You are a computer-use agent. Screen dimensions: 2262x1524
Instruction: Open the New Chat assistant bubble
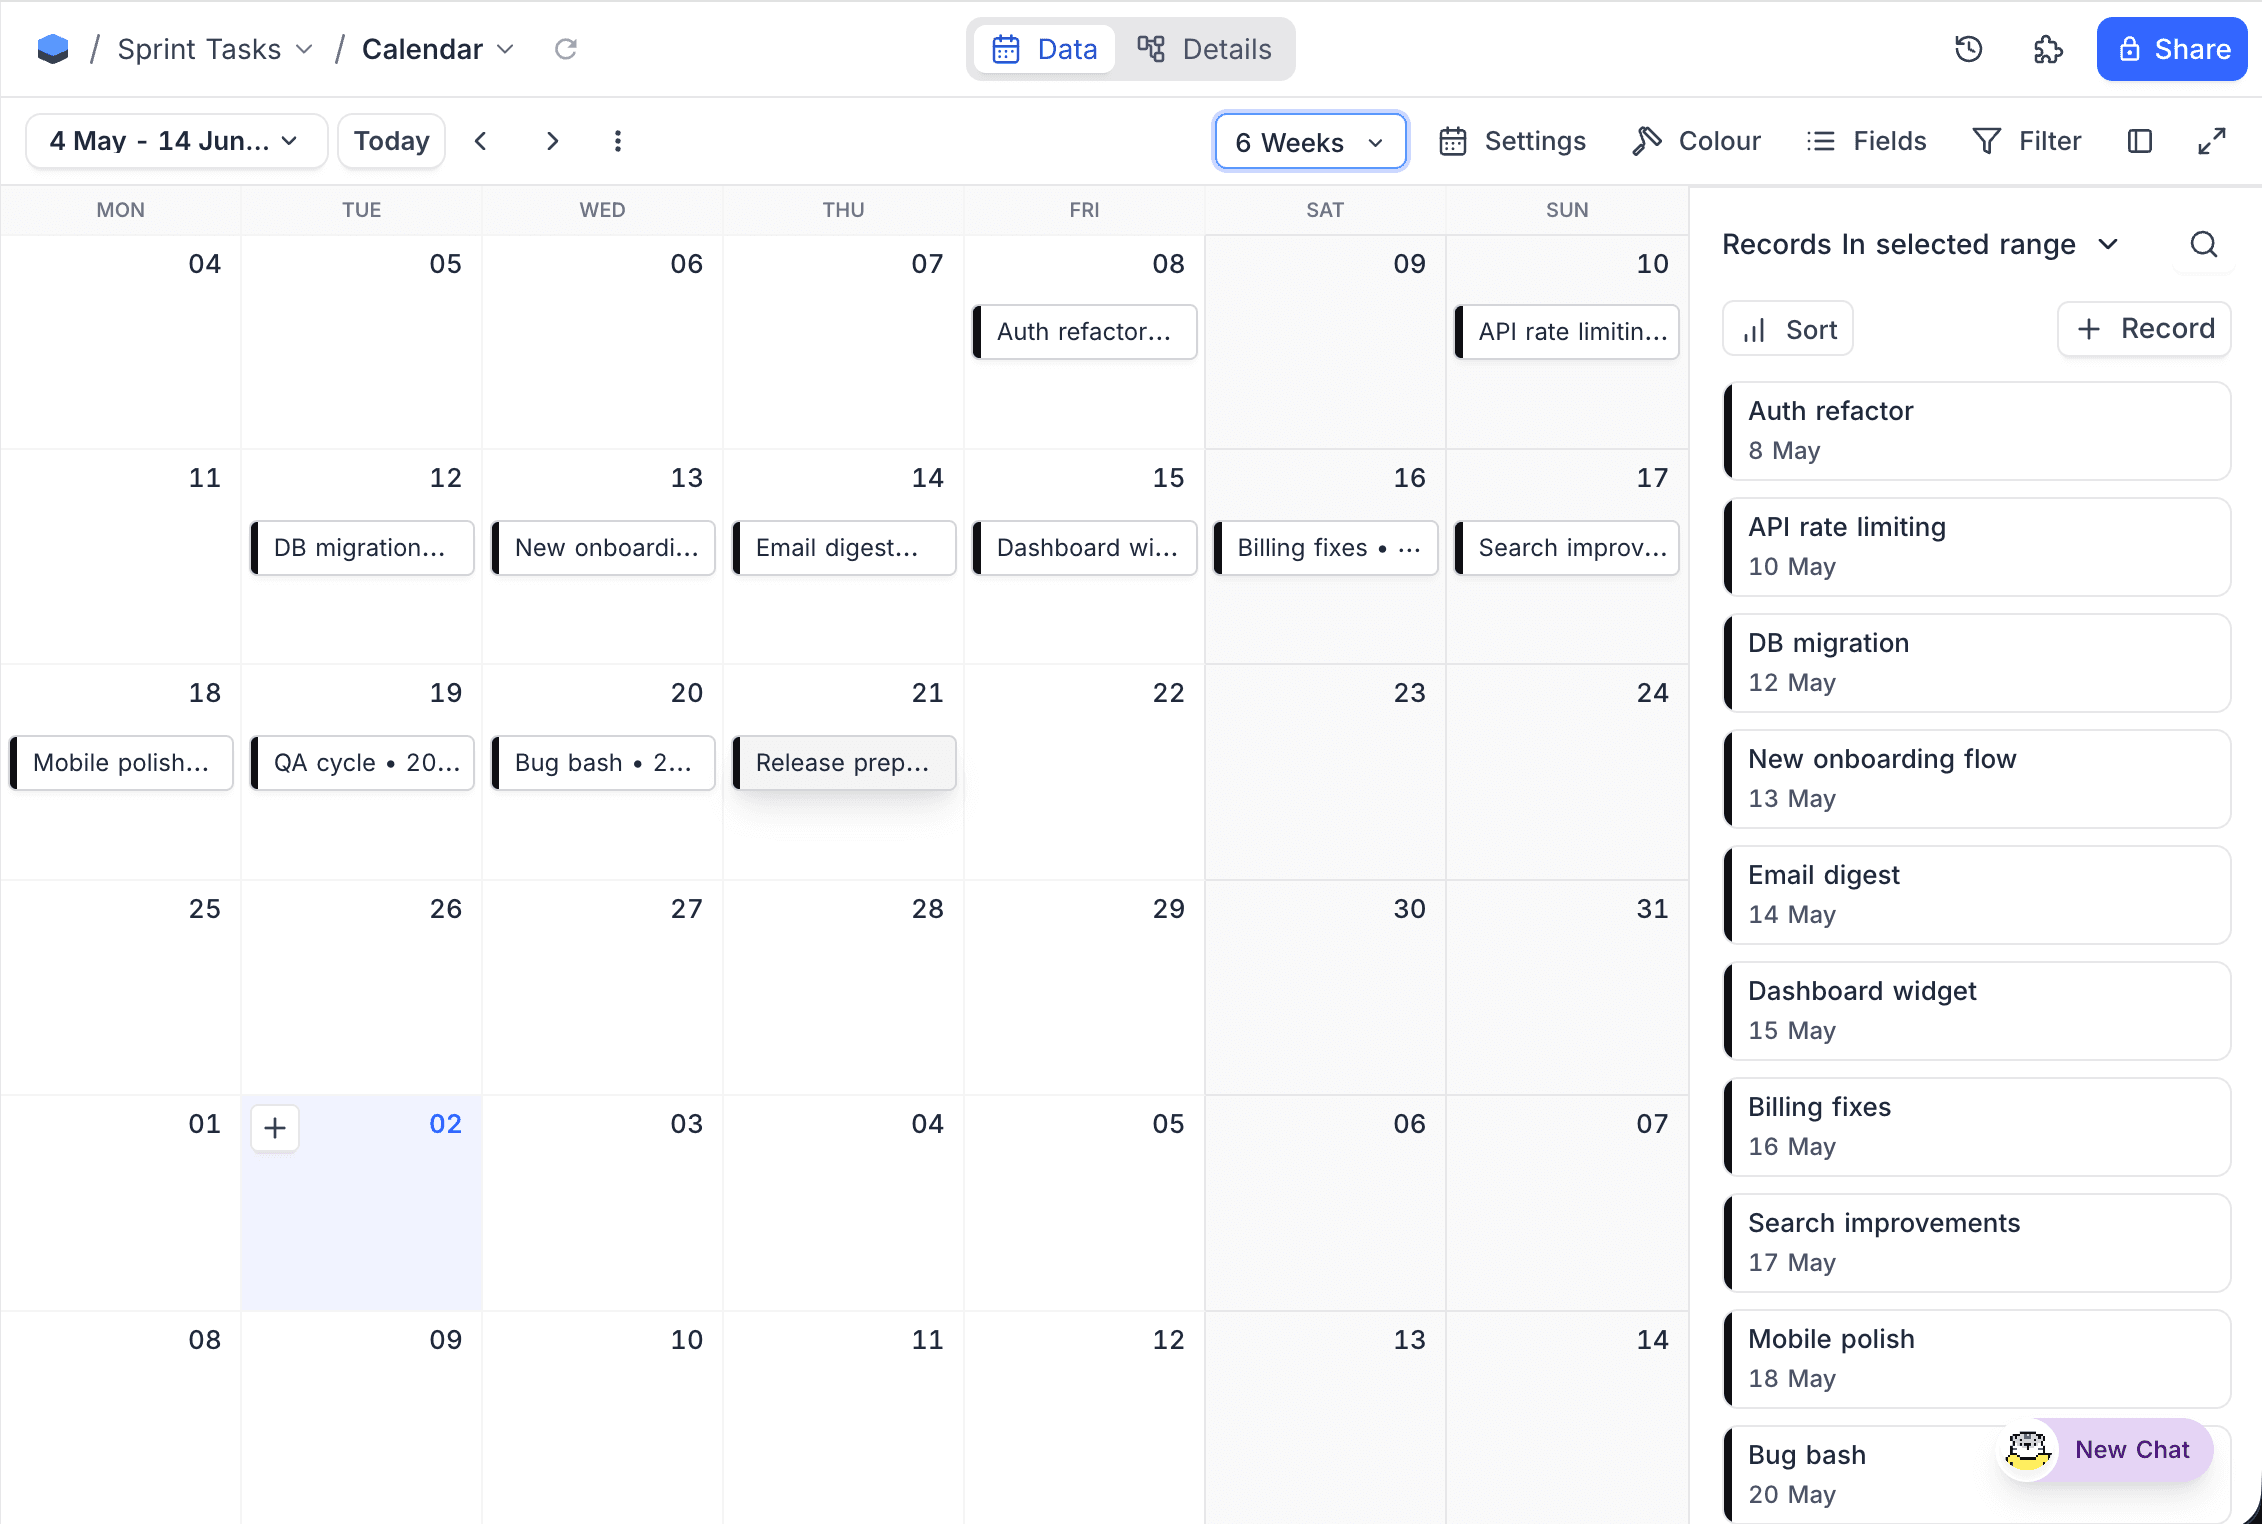tap(2105, 1450)
